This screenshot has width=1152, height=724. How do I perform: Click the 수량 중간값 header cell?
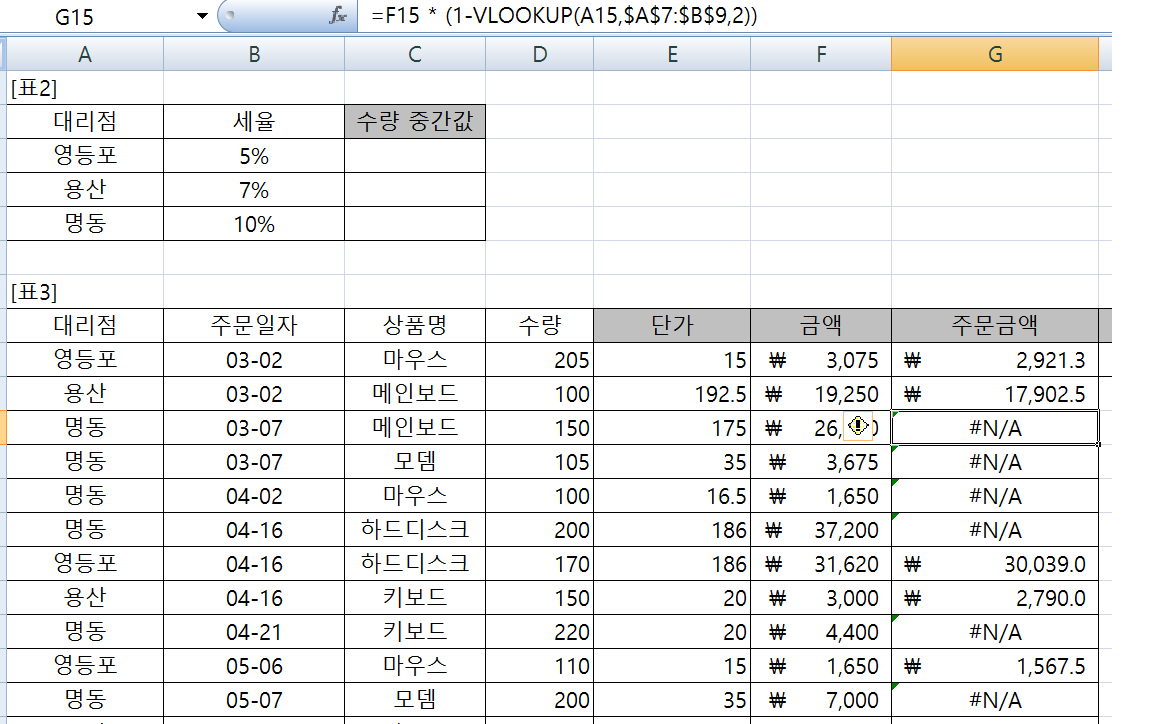point(415,122)
